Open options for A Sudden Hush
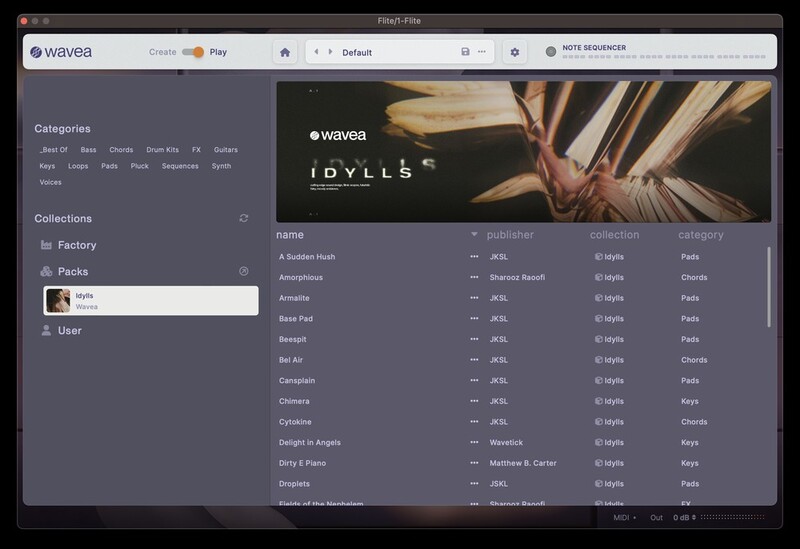Viewport: 800px width, 549px height. [x=474, y=257]
